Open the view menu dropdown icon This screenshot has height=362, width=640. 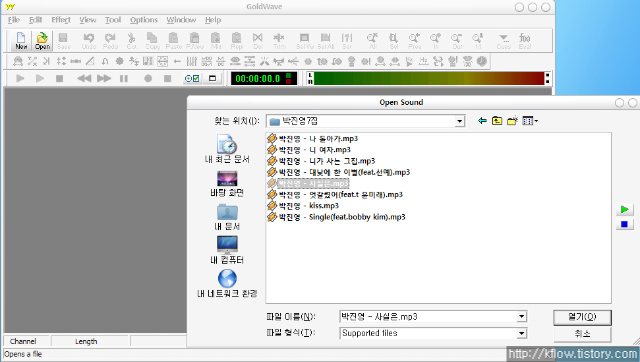530,121
